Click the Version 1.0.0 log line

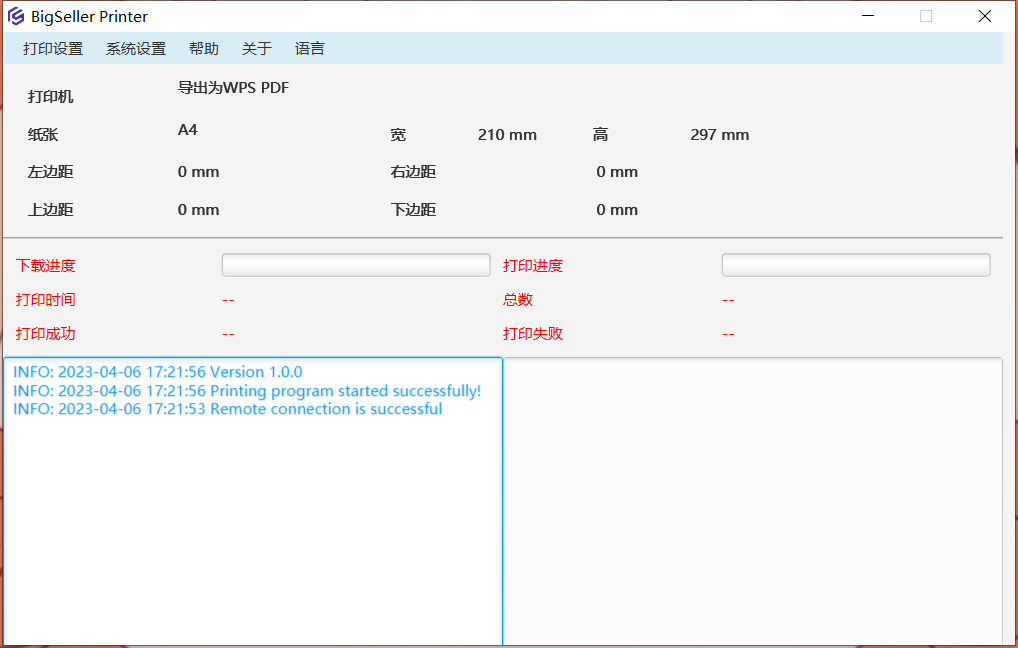[158, 372]
